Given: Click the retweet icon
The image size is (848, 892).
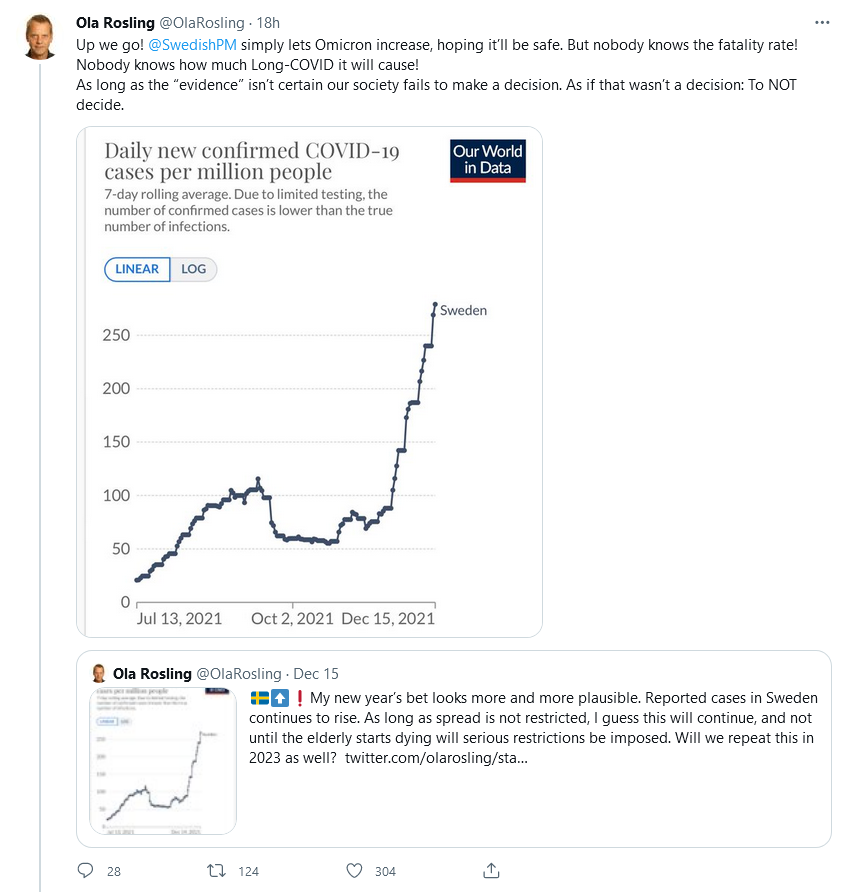Looking at the screenshot, I should point(214,870).
